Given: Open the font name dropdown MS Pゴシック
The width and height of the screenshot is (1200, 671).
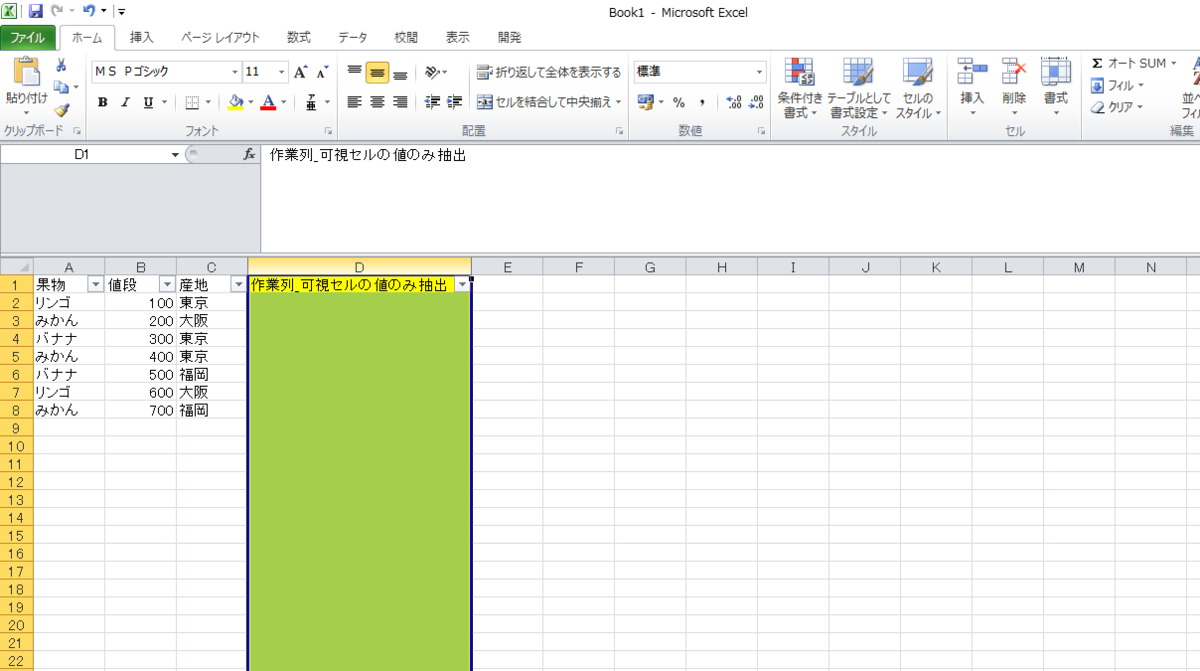Looking at the screenshot, I should [235, 72].
